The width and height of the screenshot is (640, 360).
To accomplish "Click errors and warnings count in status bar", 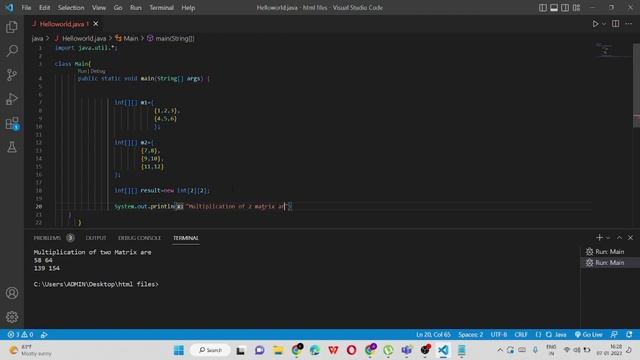I will (20, 334).
